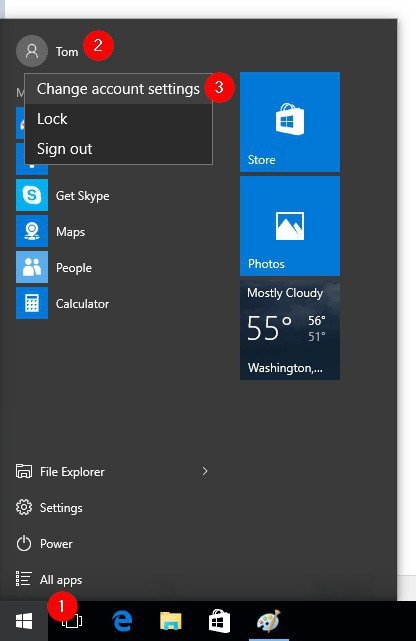Click the Get Skype app icon
The width and height of the screenshot is (416, 641).
coord(32,195)
